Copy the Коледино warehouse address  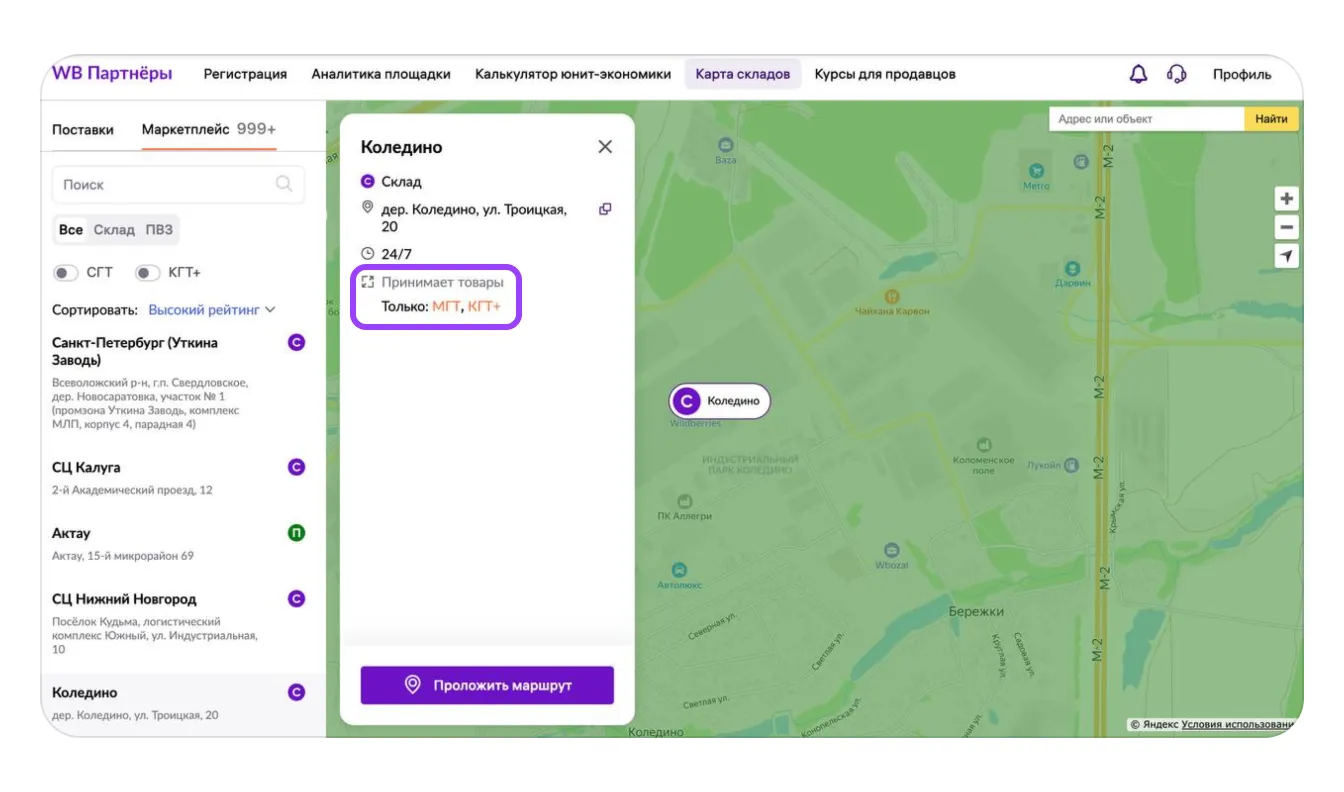click(x=605, y=209)
